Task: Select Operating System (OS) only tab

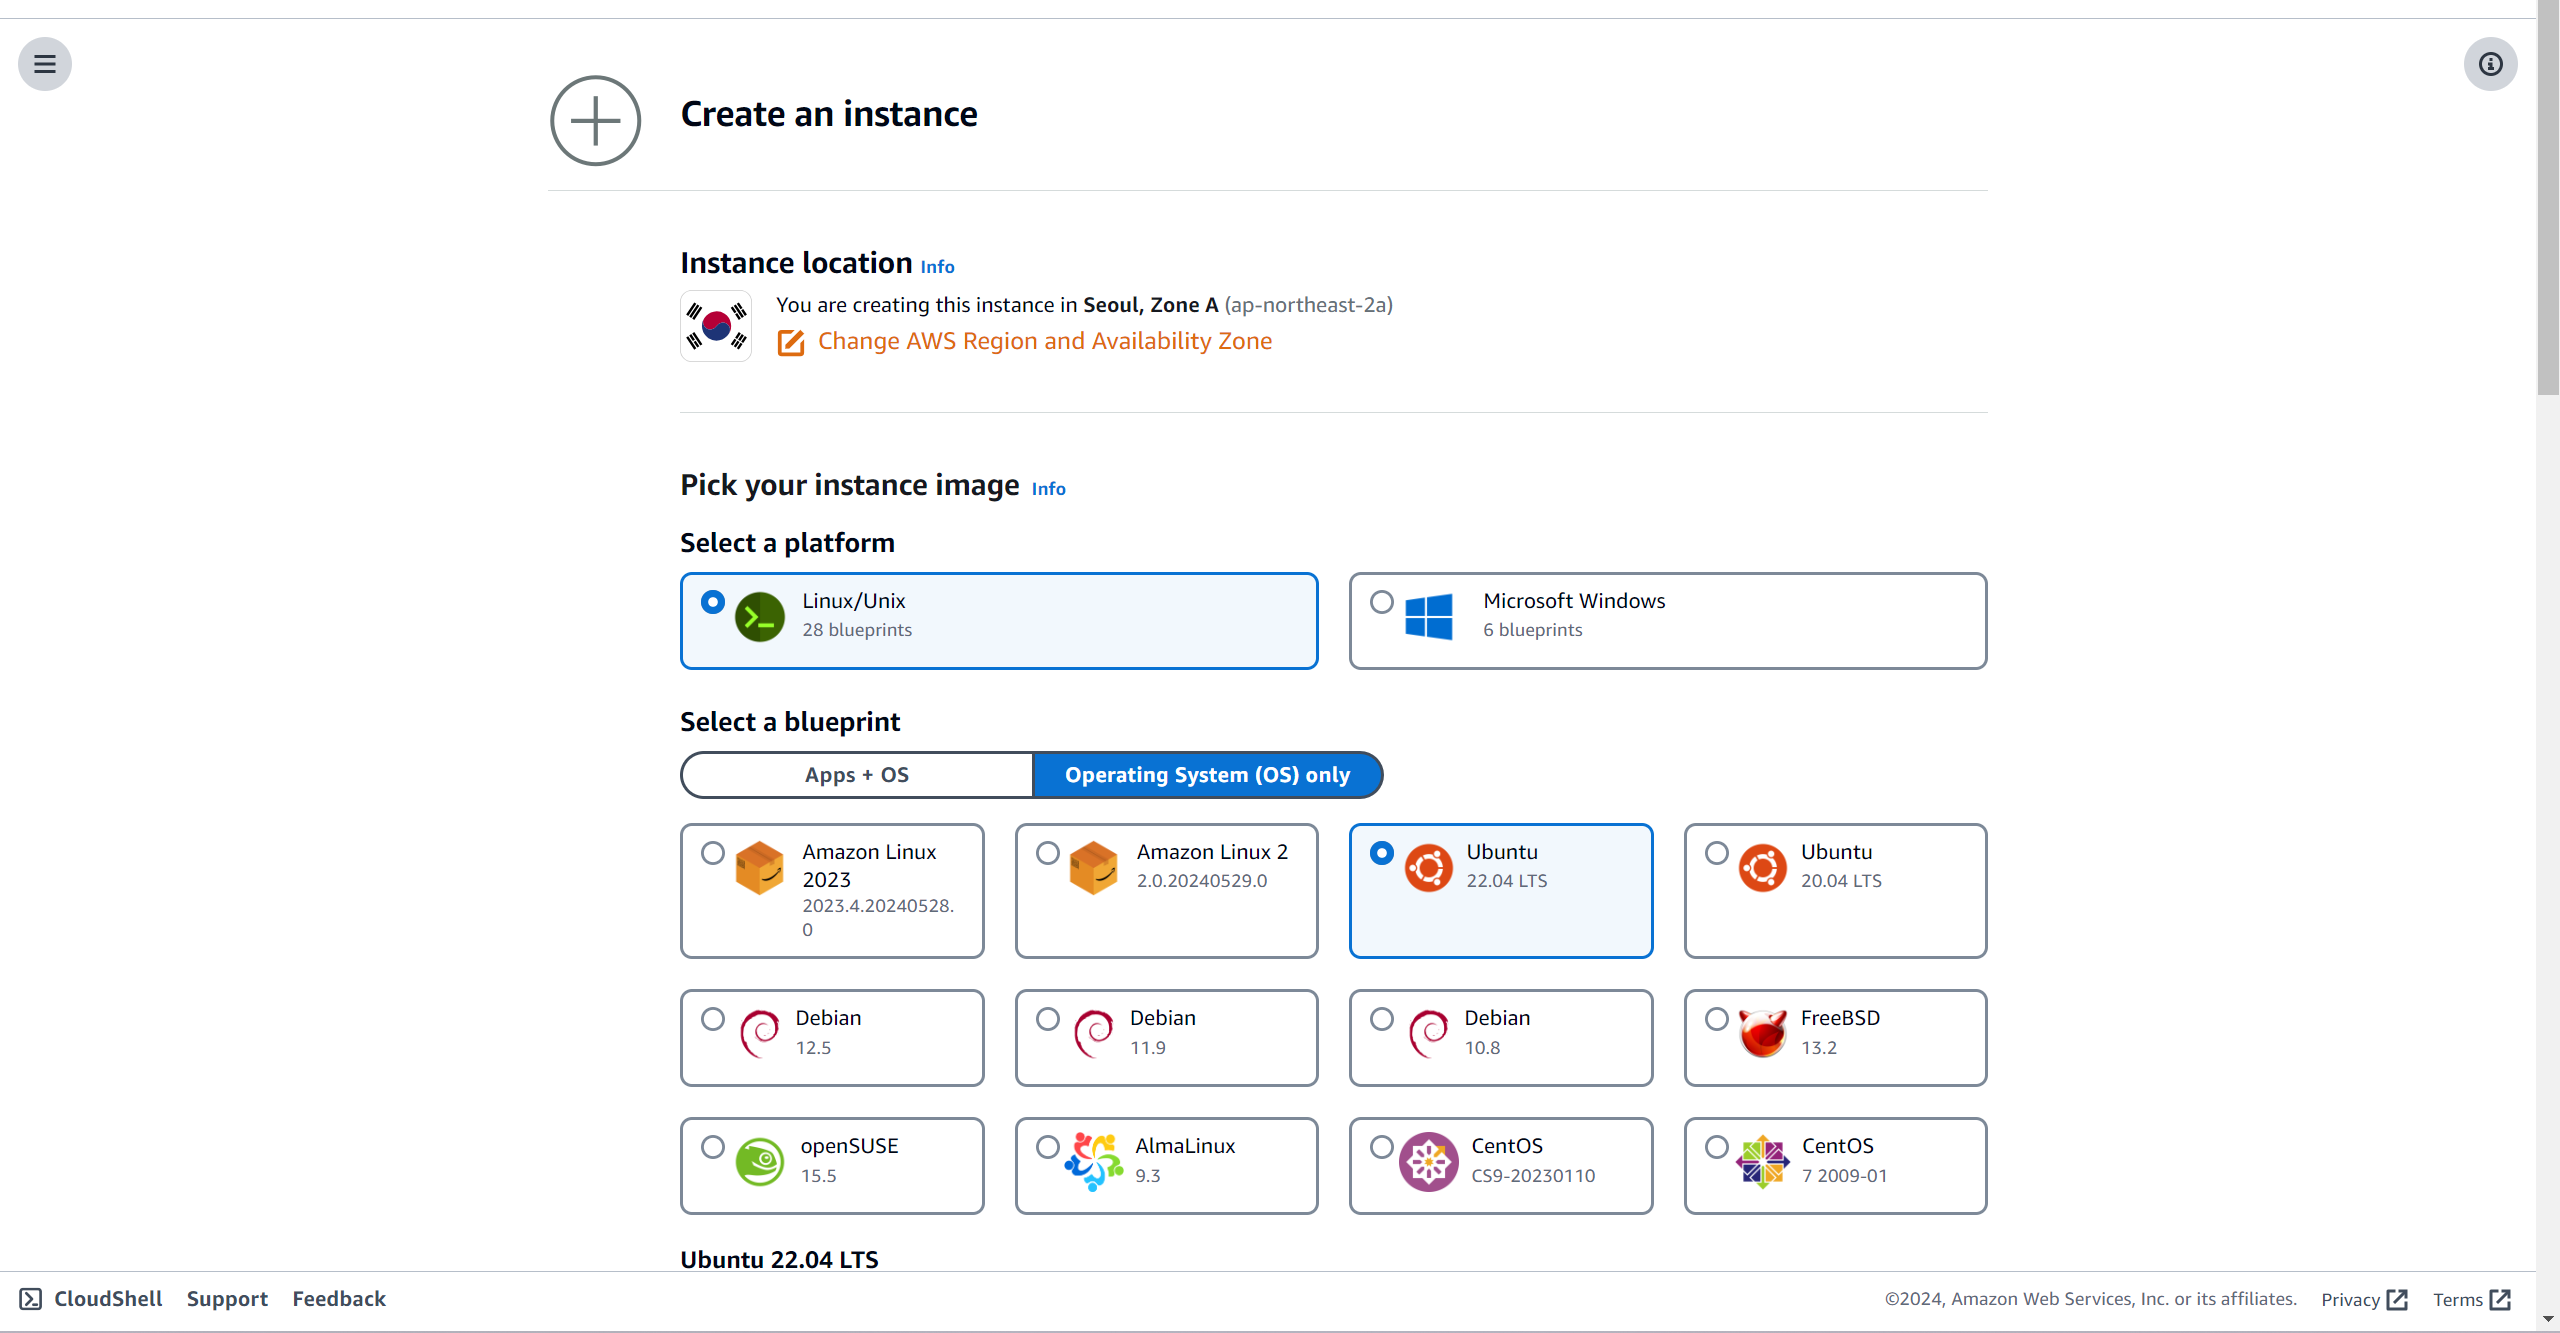Action: 1207,775
